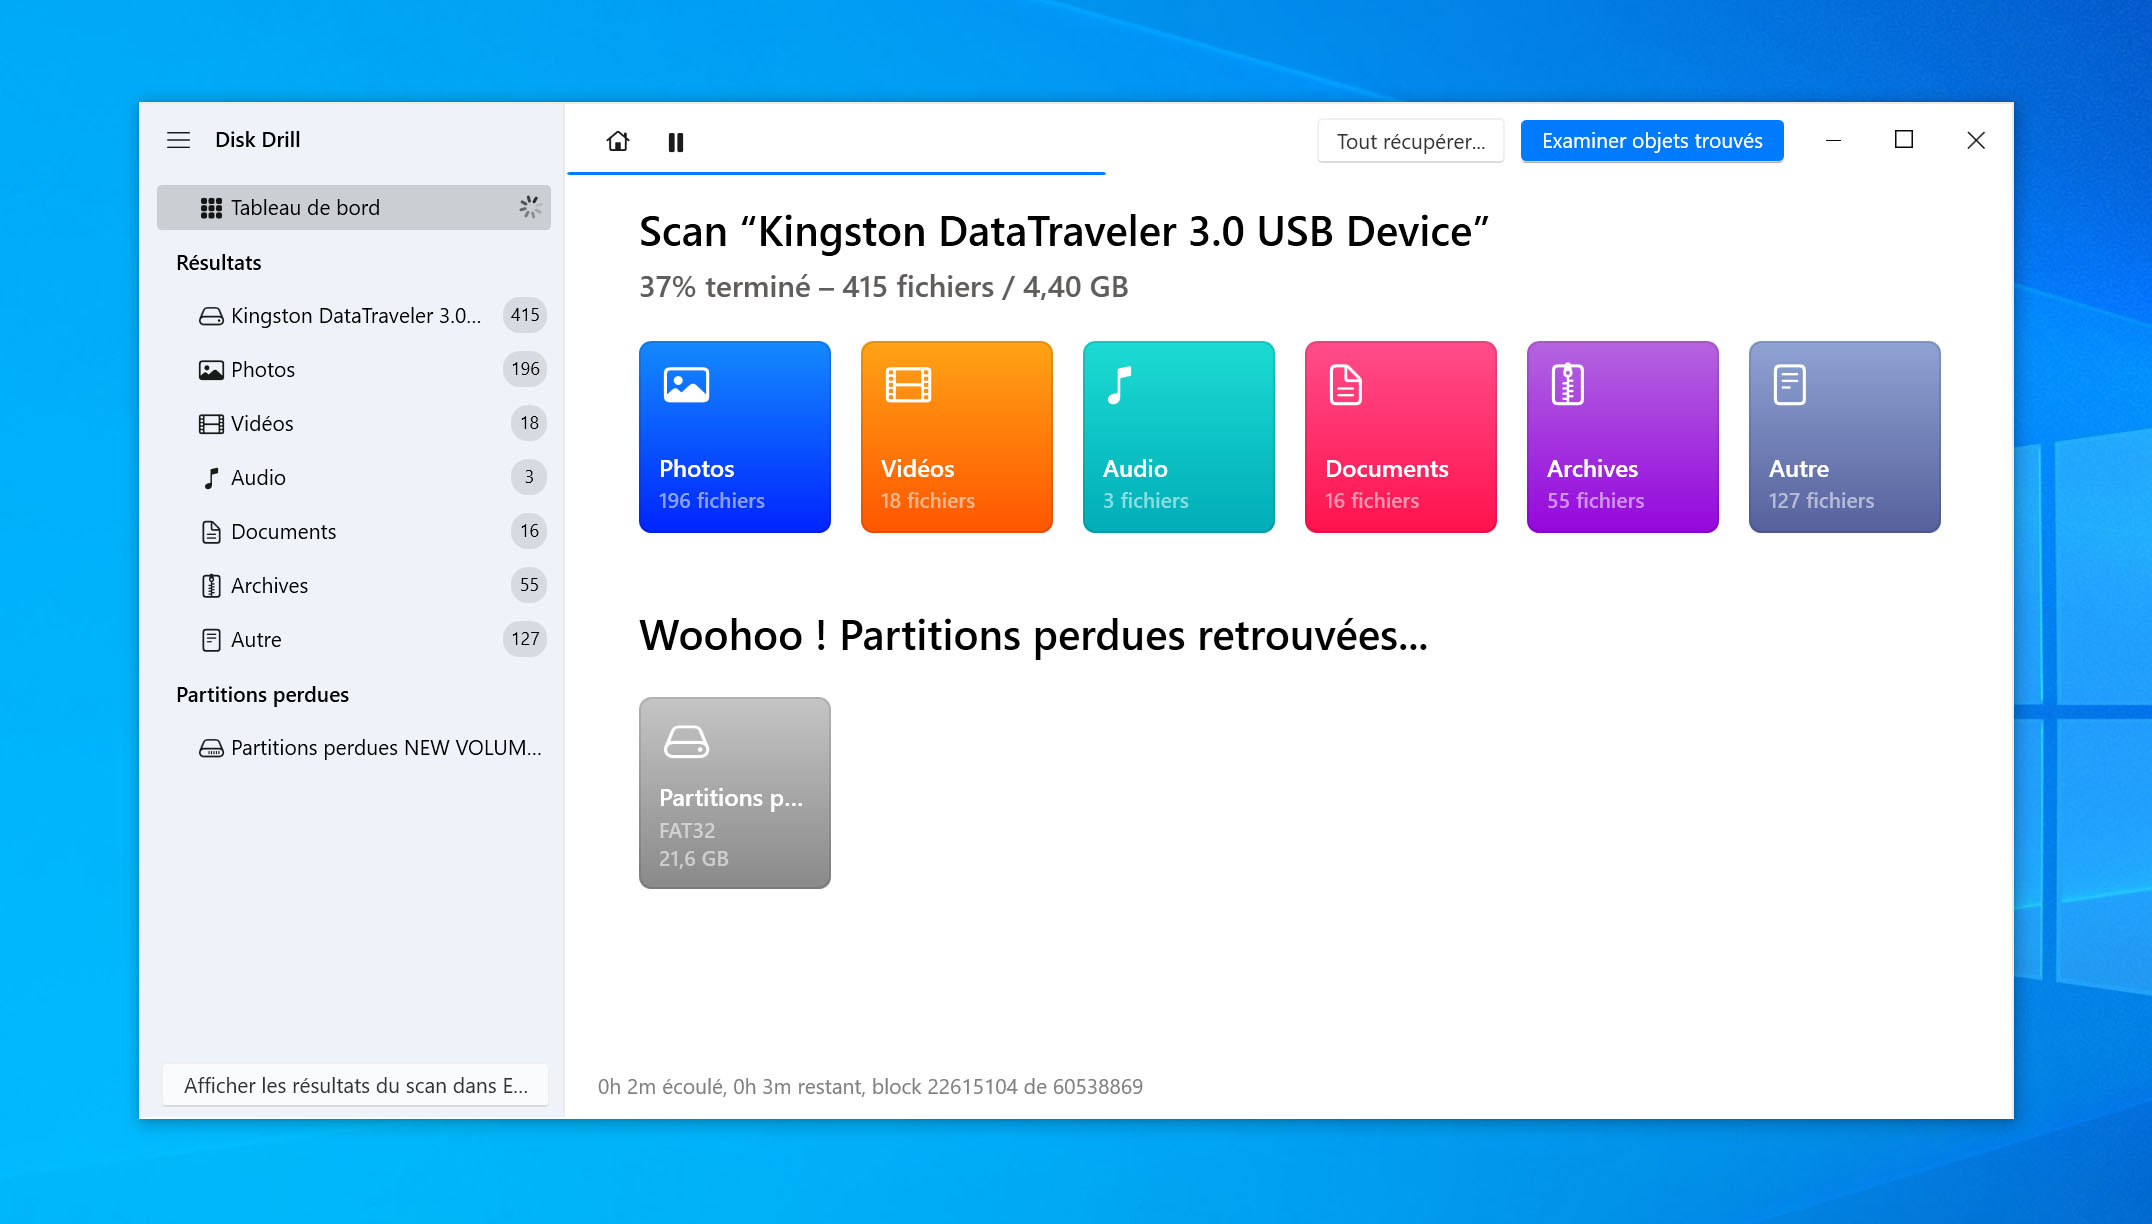Open Archives results in sidebar

(354, 585)
